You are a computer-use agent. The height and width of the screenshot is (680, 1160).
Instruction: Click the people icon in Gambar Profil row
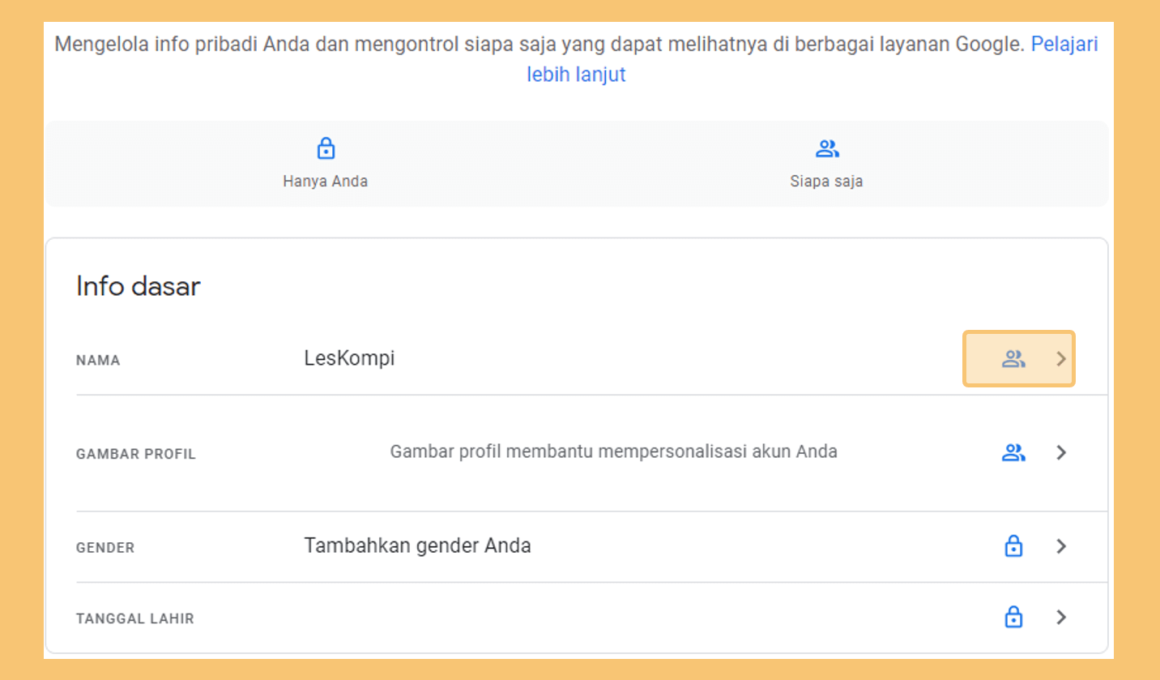(1014, 452)
